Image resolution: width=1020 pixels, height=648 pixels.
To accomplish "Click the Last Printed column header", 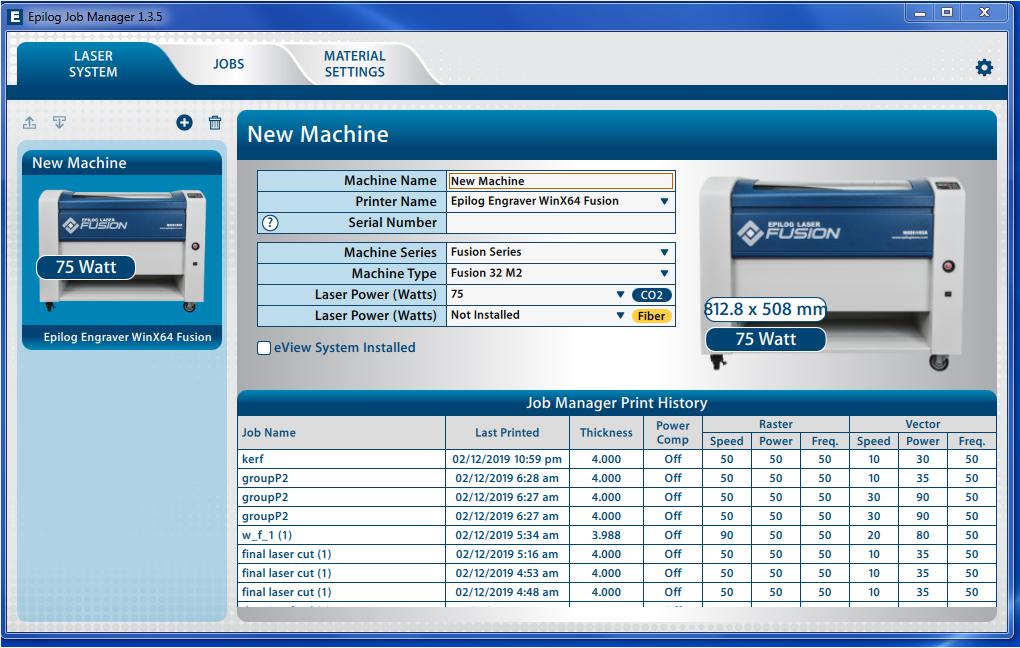I will 507,433.
